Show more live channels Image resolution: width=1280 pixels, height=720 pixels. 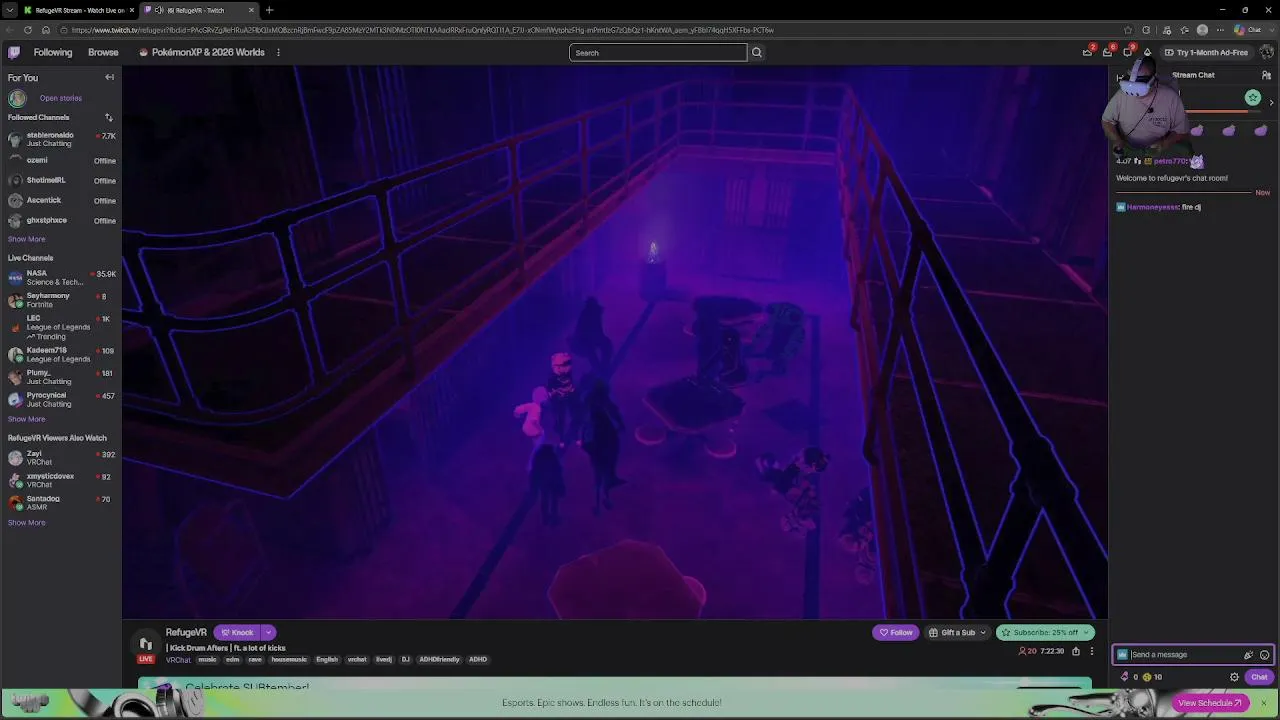27,419
